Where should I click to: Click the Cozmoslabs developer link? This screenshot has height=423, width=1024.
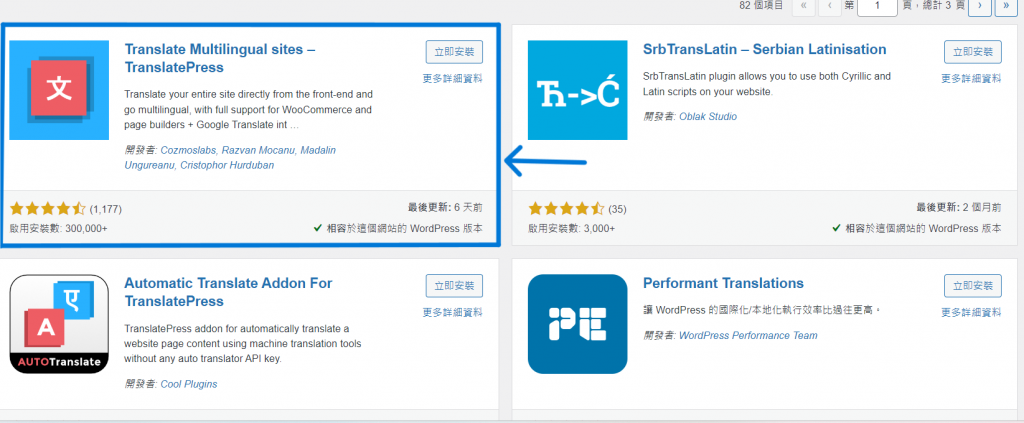pyautogui.click(x=186, y=150)
